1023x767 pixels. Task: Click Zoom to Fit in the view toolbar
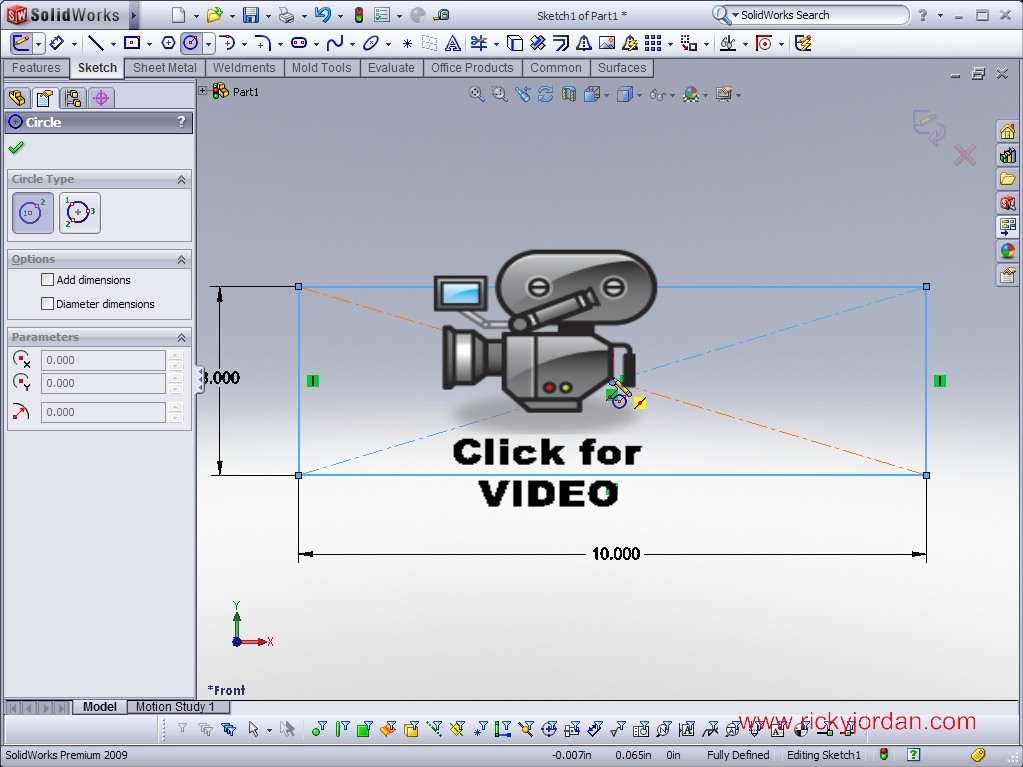click(x=477, y=93)
